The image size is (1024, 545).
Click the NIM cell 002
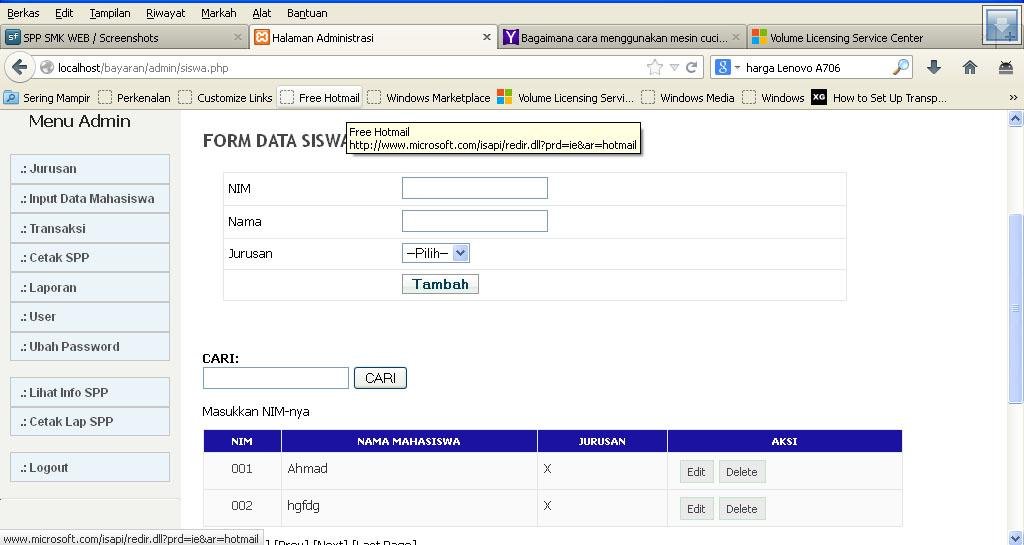tap(242, 506)
